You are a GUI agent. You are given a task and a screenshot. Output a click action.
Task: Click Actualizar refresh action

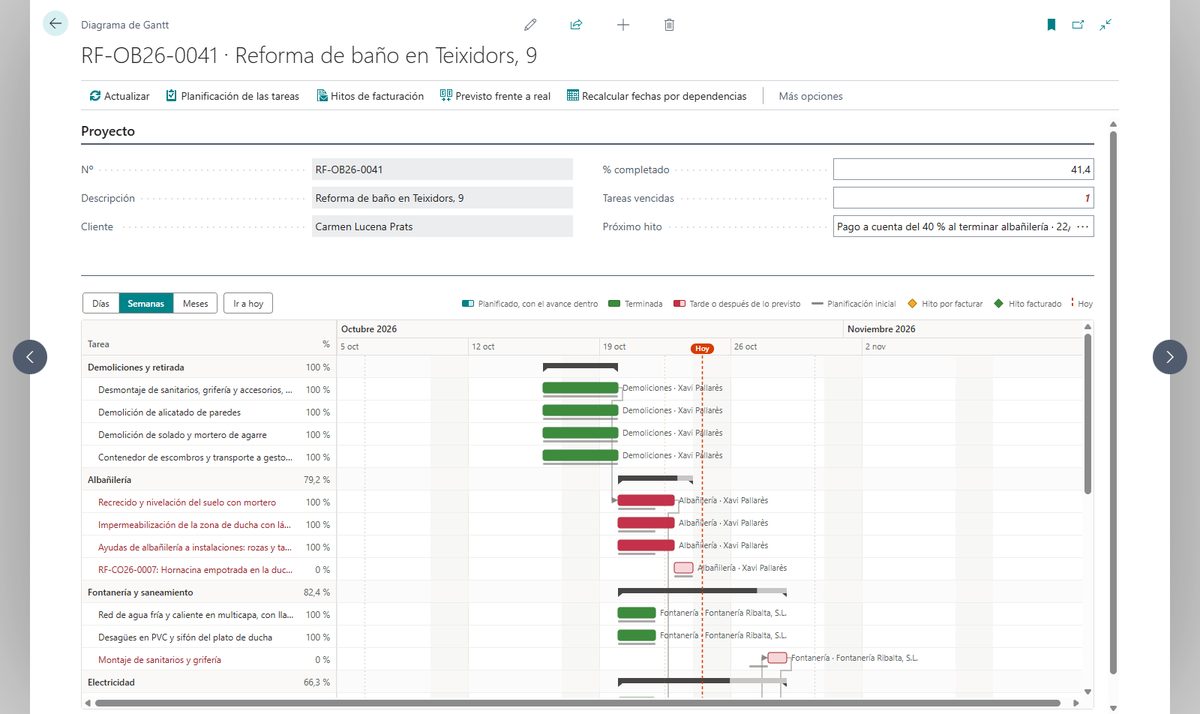[x=120, y=96]
